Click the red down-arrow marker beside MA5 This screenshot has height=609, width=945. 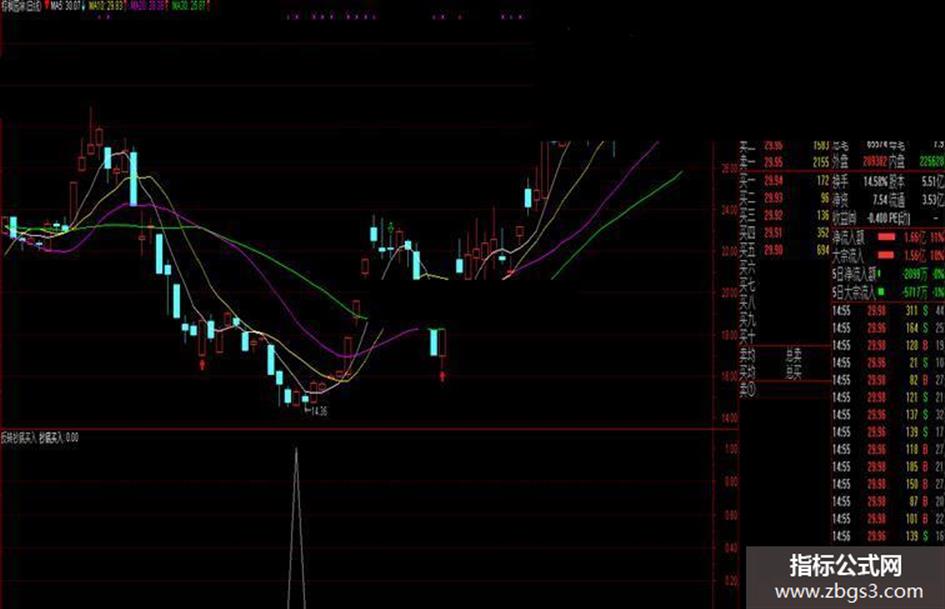(x=46, y=5)
